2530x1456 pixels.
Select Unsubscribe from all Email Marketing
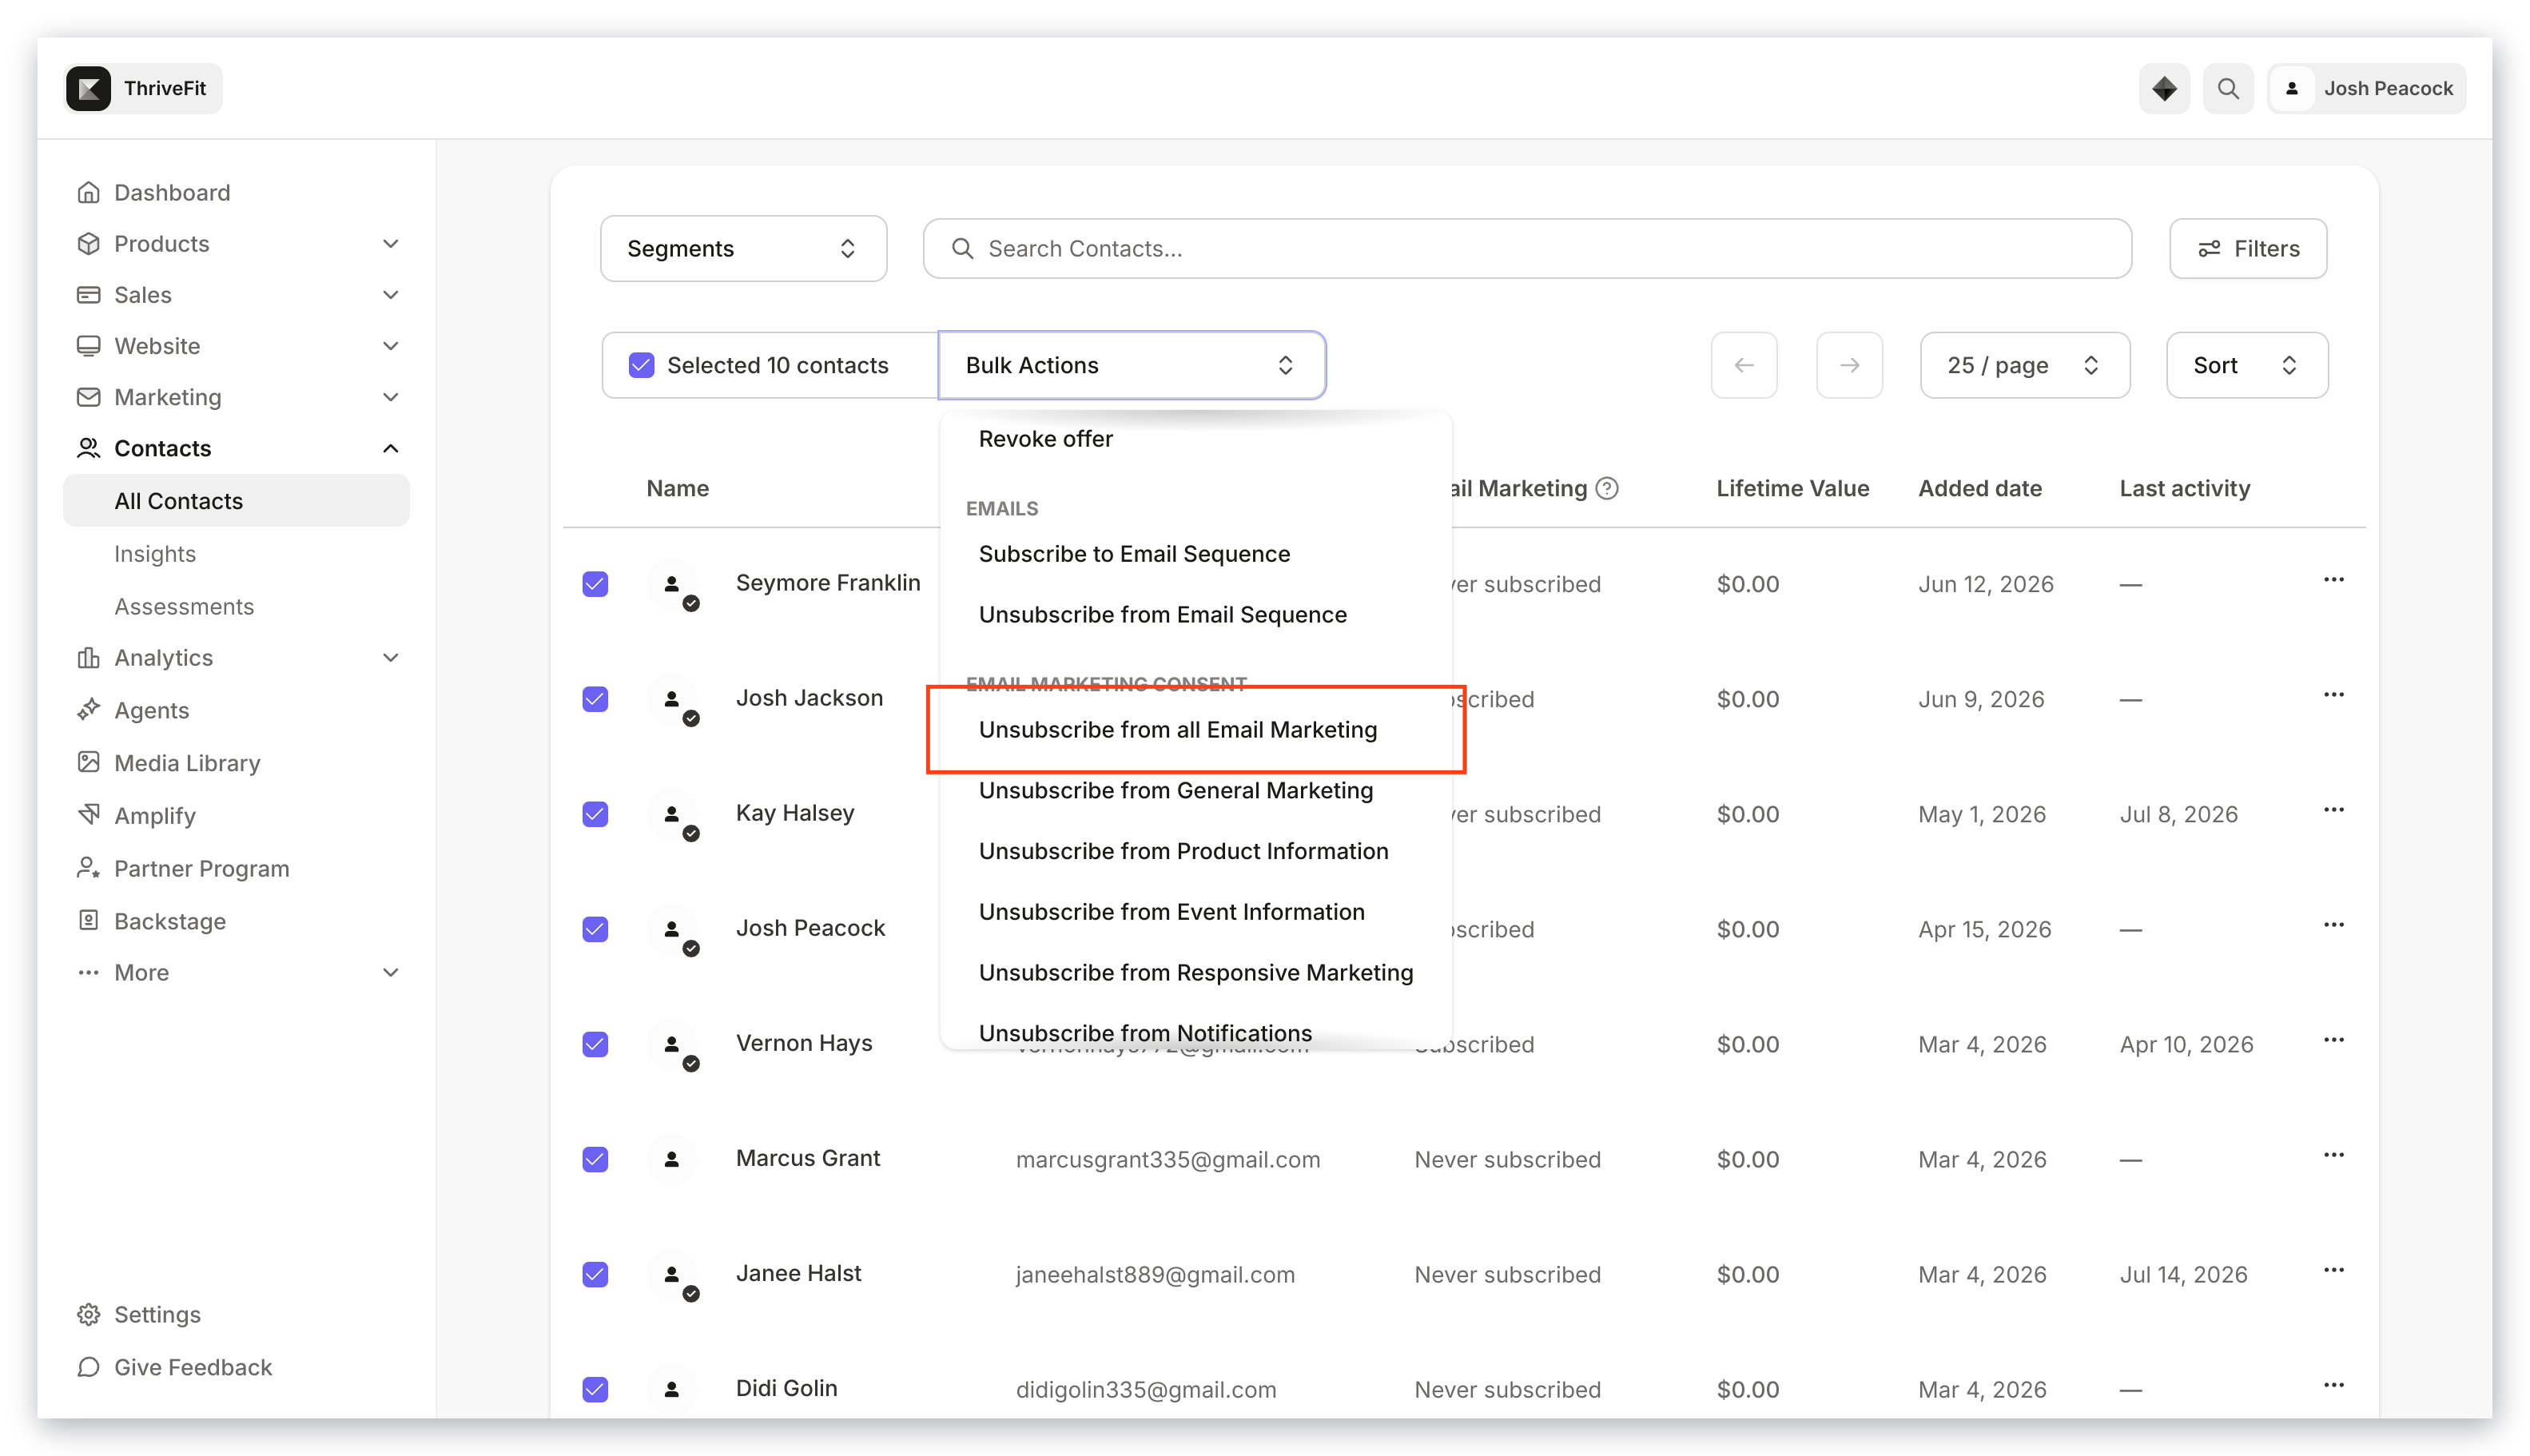1177,729
